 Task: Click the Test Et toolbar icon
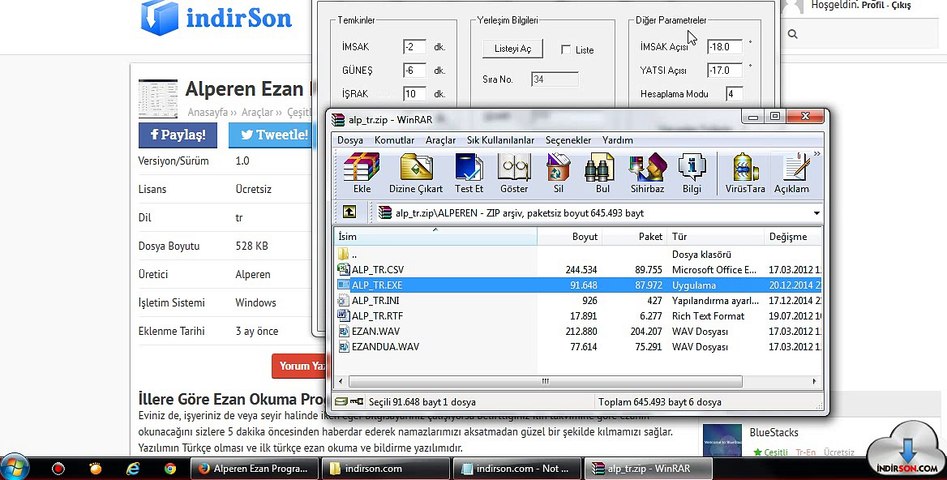click(x=469, y=173)
